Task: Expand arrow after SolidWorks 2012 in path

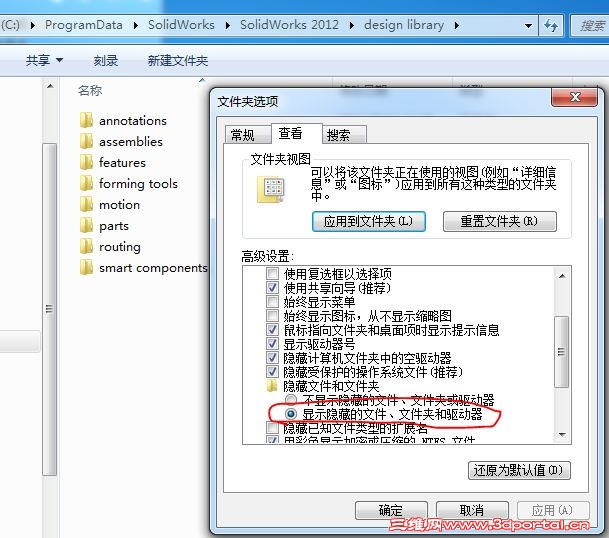Action: tap(351, 26)
